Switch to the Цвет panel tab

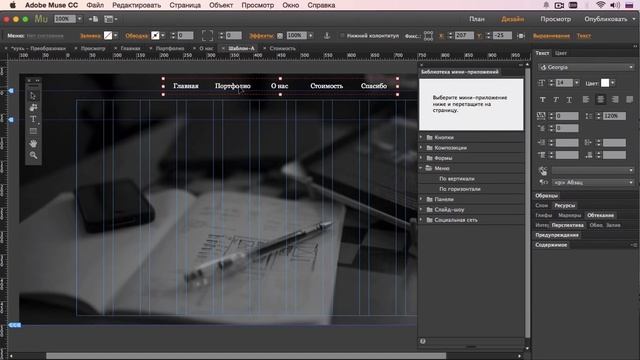(x=561, y=53)
